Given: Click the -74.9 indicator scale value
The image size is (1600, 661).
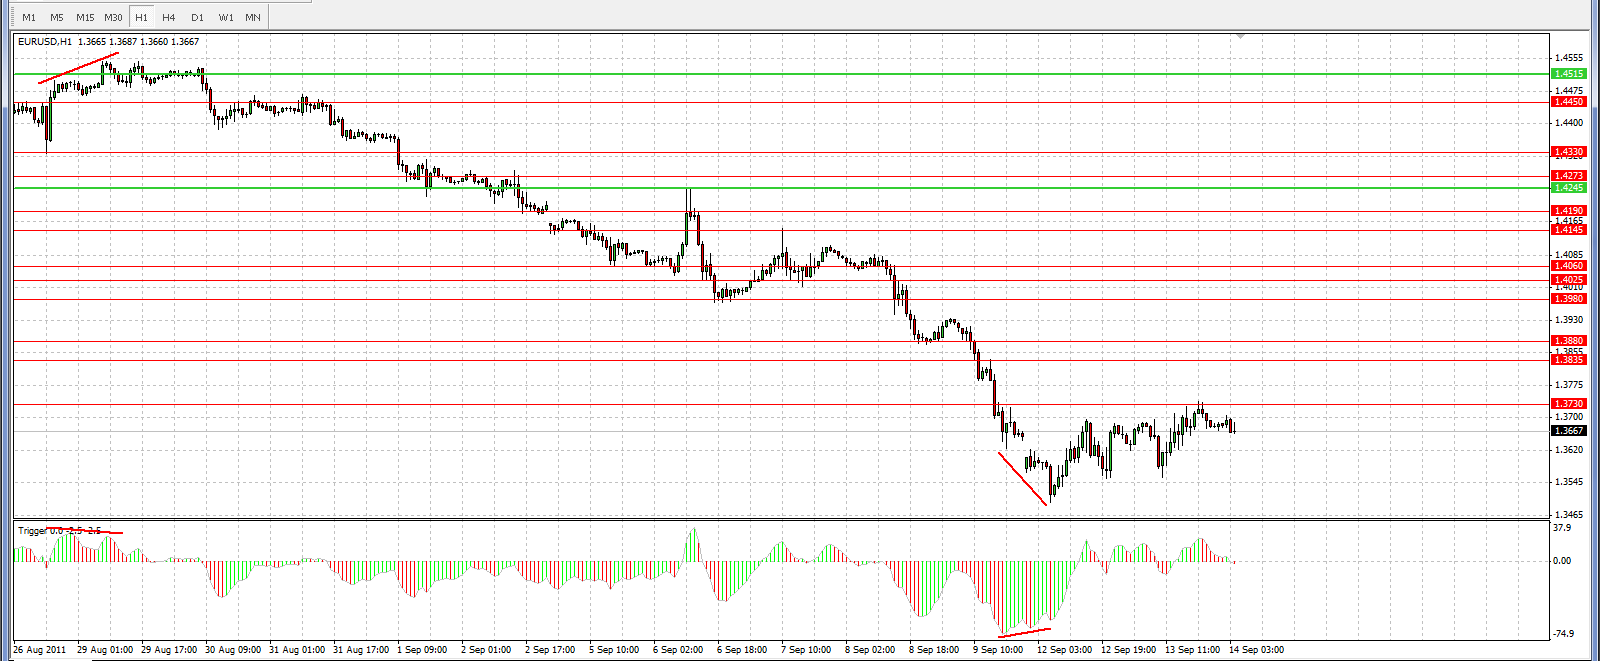Looking at the screenshot, I should tap(1563, 634).
